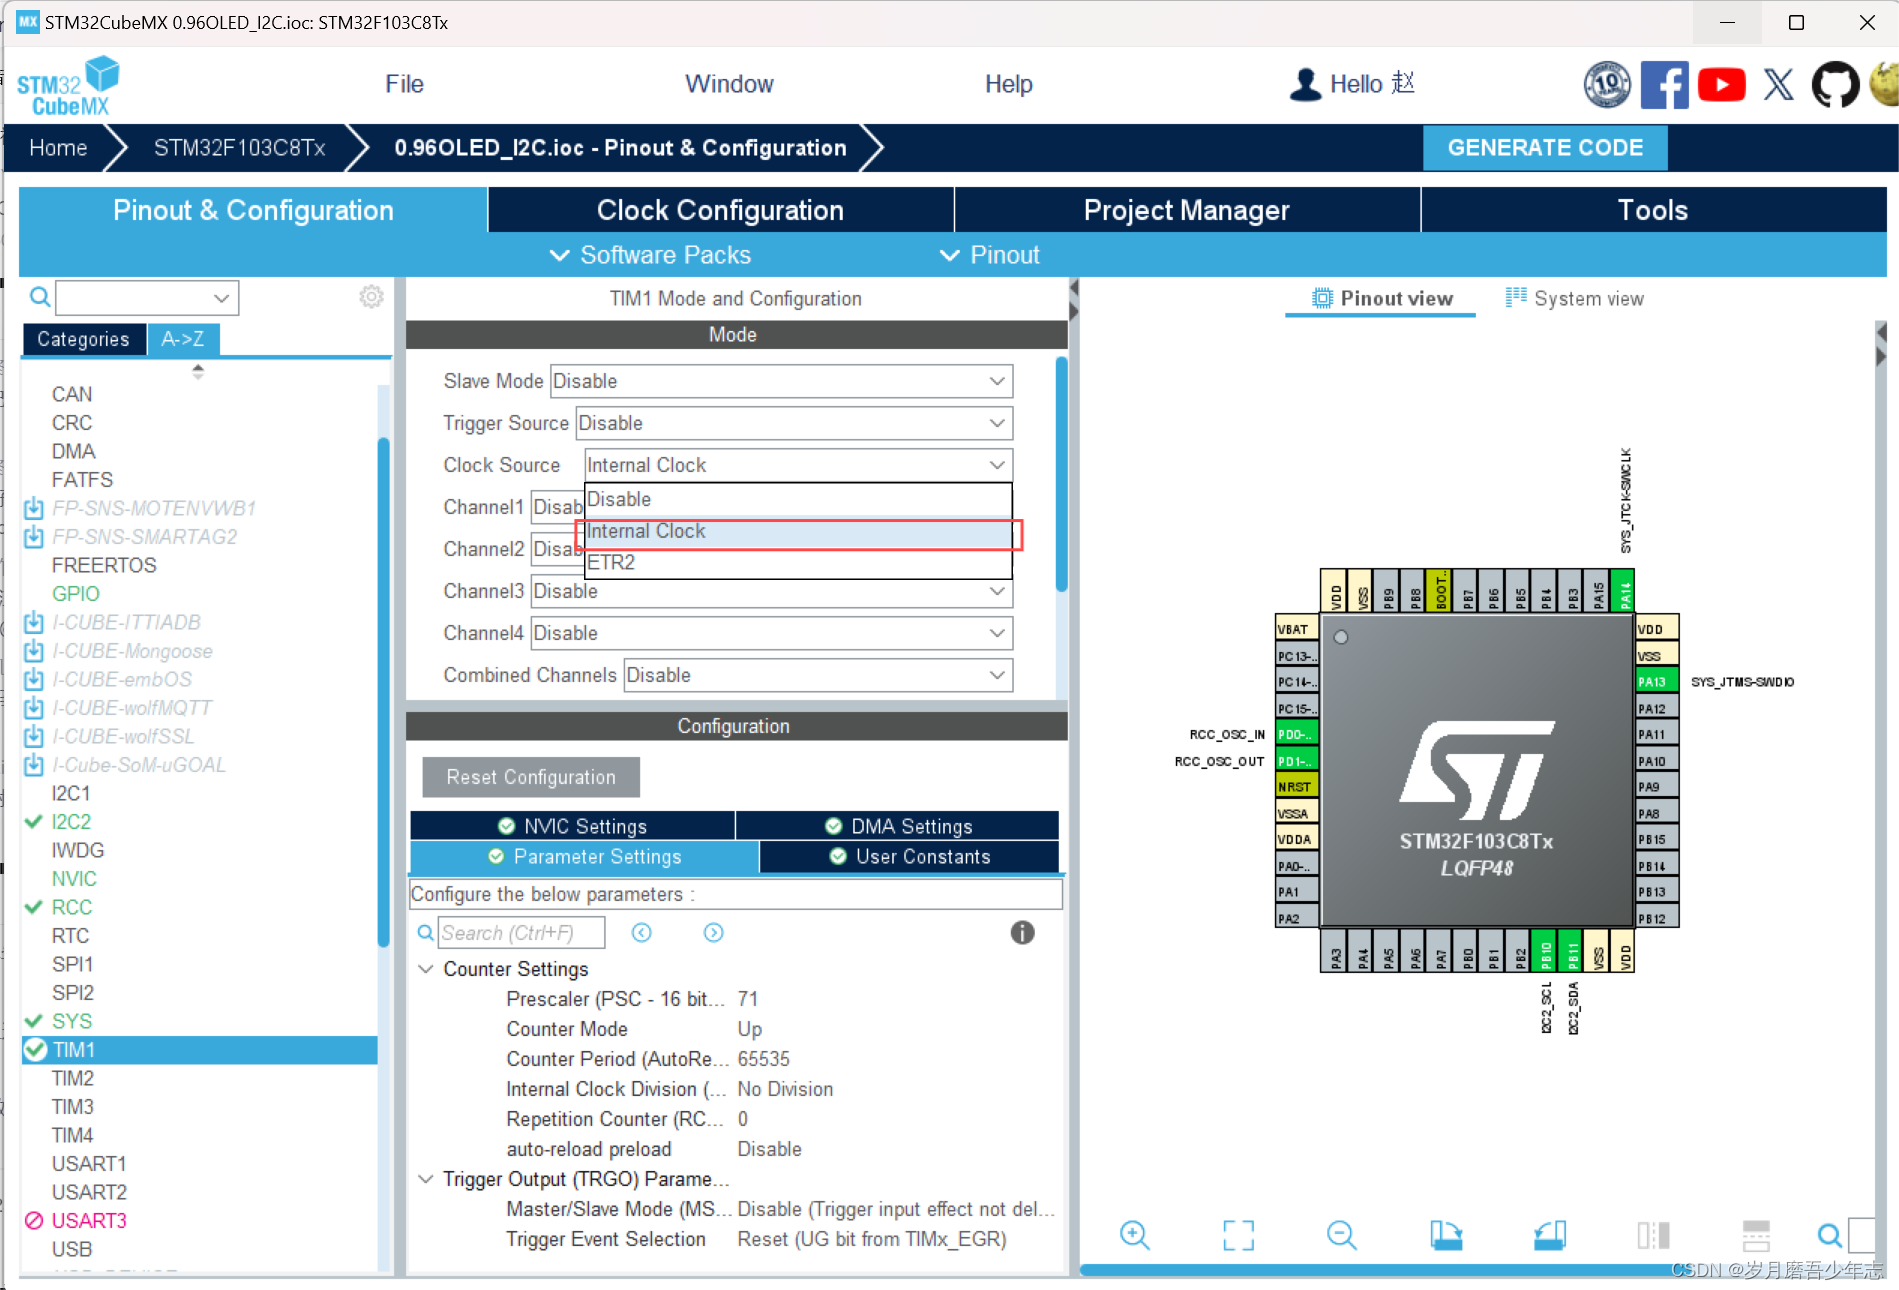Click the PB10 pin on the chip
The image size is (1899, 1290).
click(x=1545, y=950)
